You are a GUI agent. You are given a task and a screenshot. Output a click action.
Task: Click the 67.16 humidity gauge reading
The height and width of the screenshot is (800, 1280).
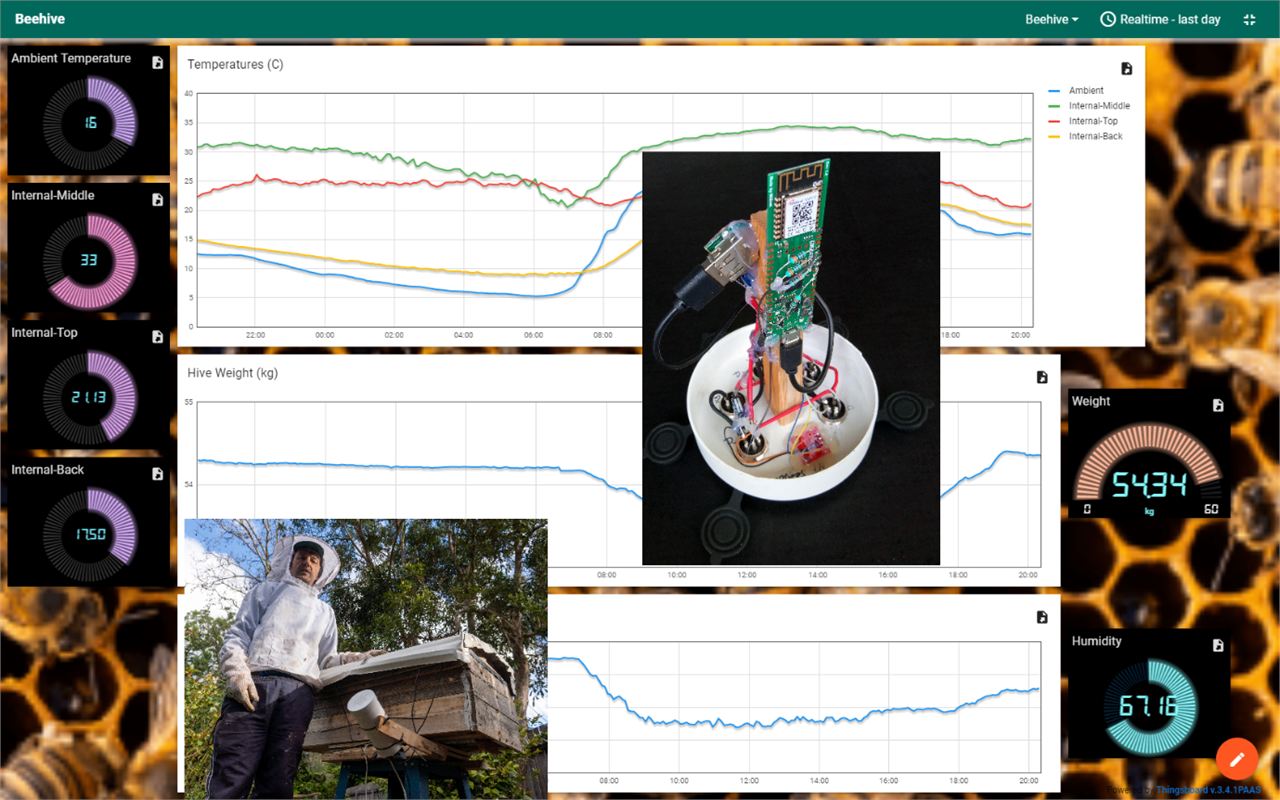tap(1147, 707)
